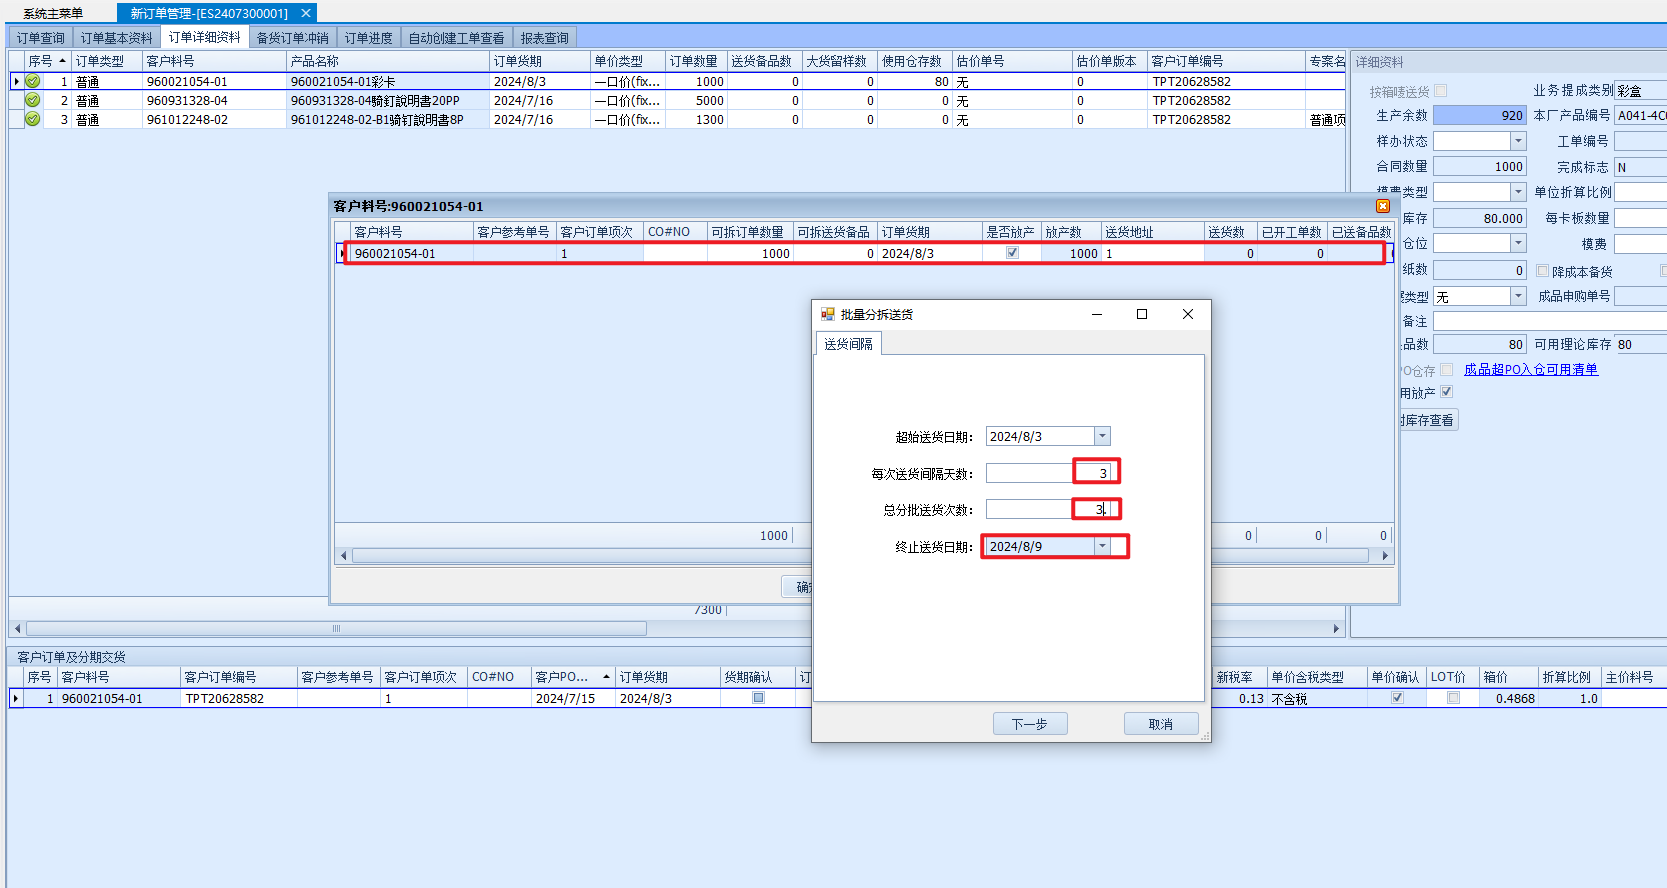Select the 订单详细资料 tab
This screenshot has height=888, width=1667.
coord(204,37)
